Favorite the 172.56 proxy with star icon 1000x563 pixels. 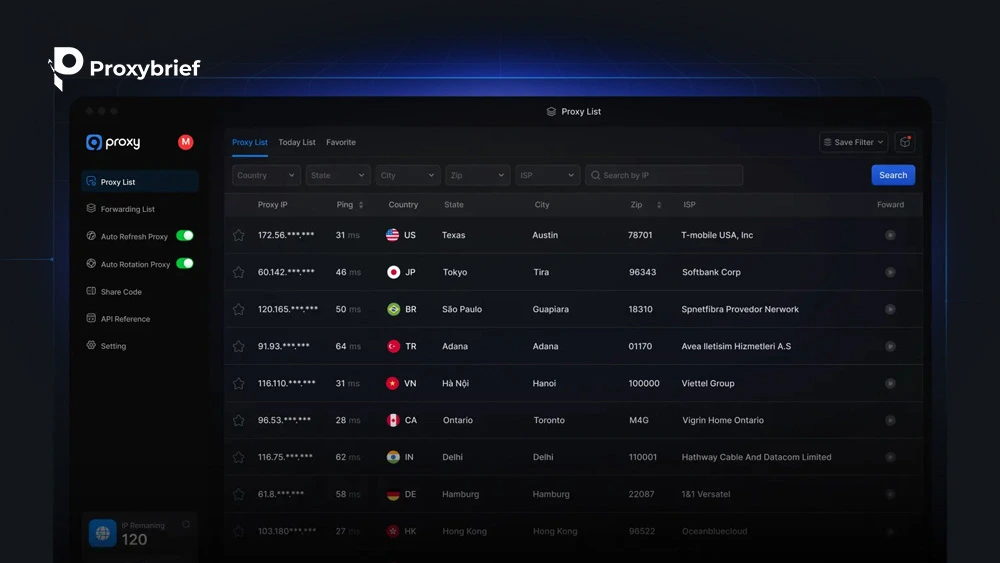pyautogui.click(x=239, y=235)
